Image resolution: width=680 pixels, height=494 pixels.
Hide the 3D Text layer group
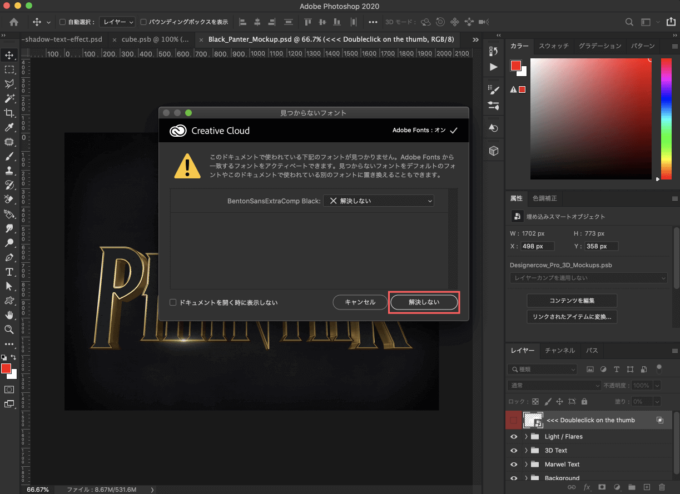(514, 451)
